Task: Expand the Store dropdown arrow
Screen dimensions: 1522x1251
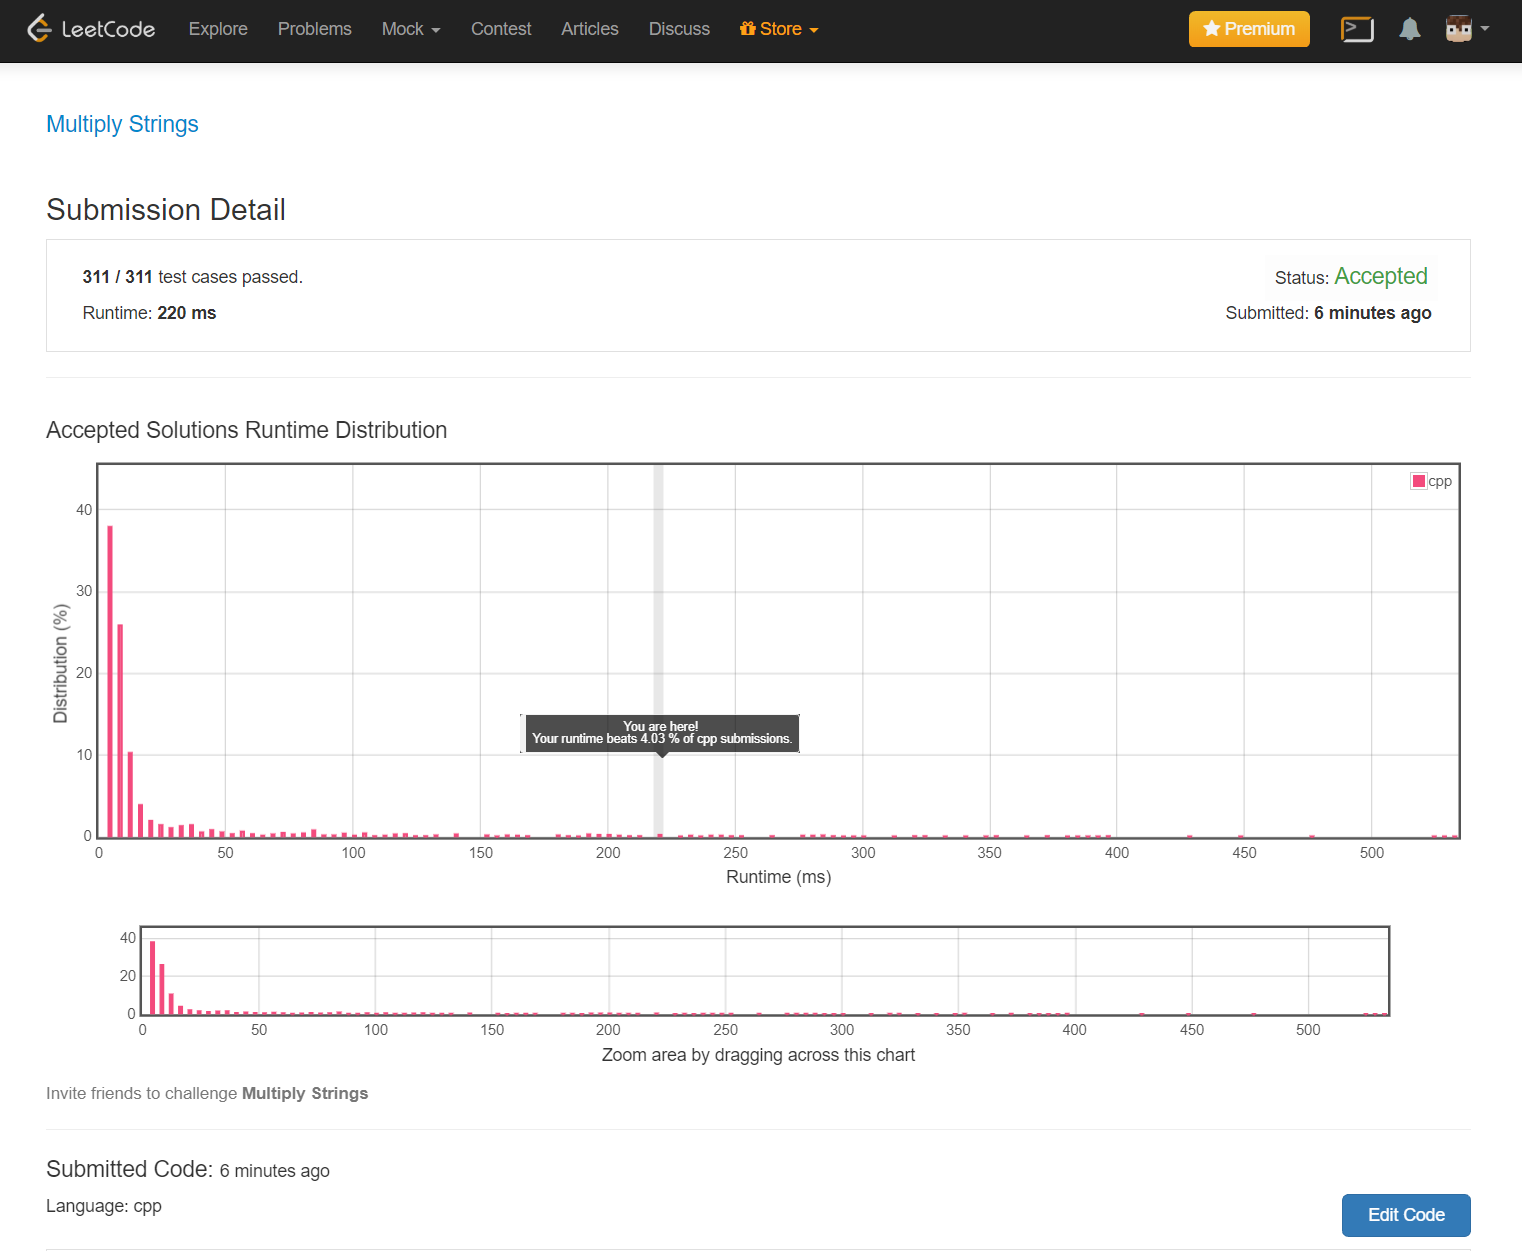Action: coord(814,30)
